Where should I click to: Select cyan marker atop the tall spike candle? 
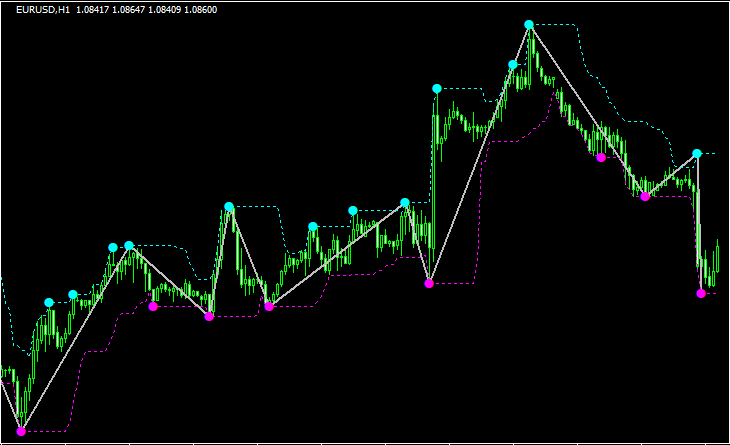(437, 89)
